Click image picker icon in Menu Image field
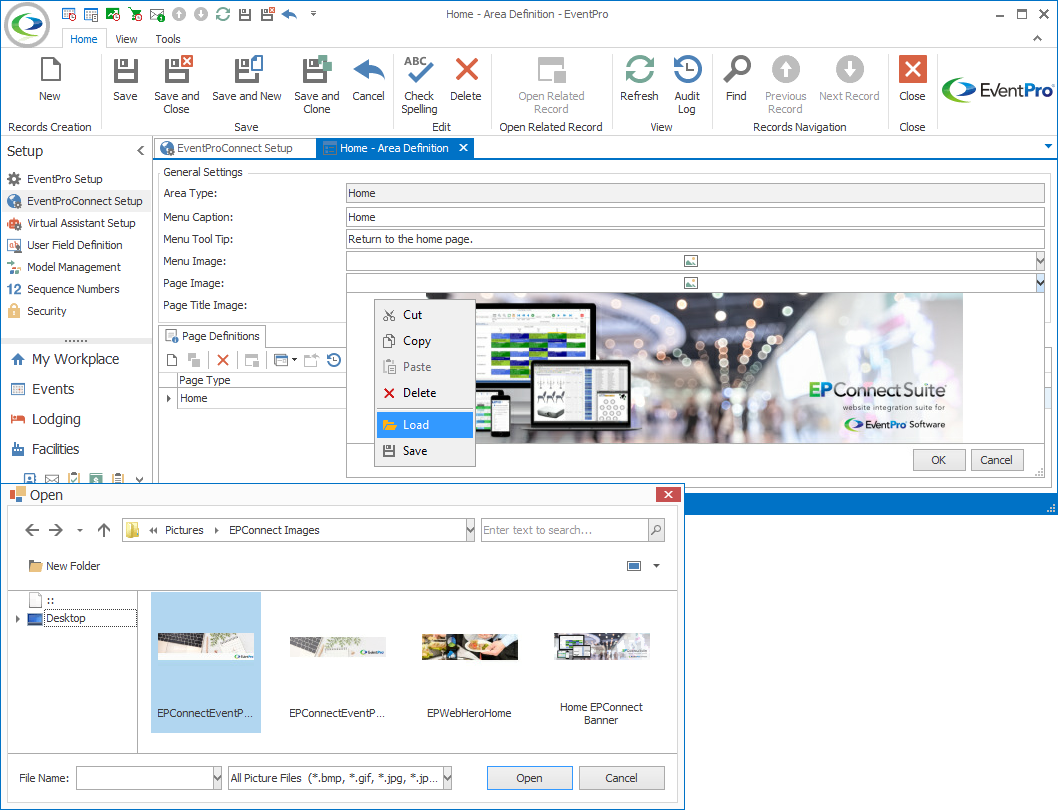Viewport: 1058px width, 810px height. [691, 261]
